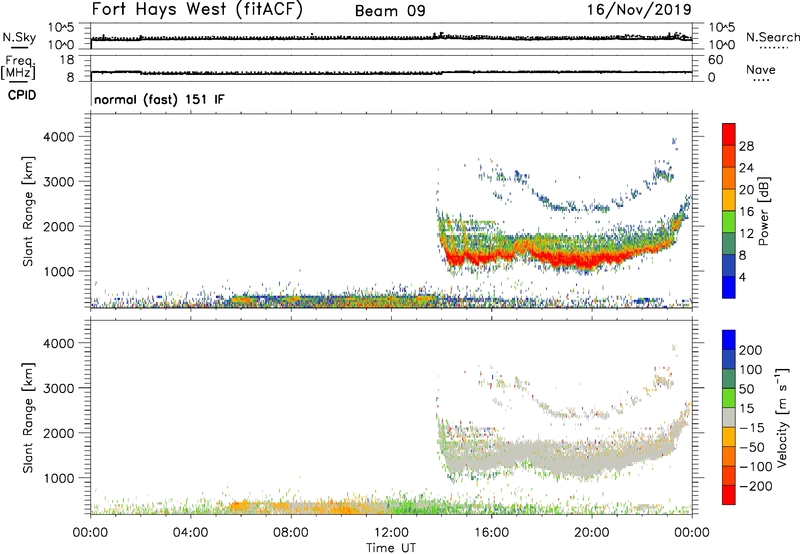Image resolution: width=800 pixels, height=554 pixels.
Task: Click the 'N.Sky' legend label
Action: [19, 37]
